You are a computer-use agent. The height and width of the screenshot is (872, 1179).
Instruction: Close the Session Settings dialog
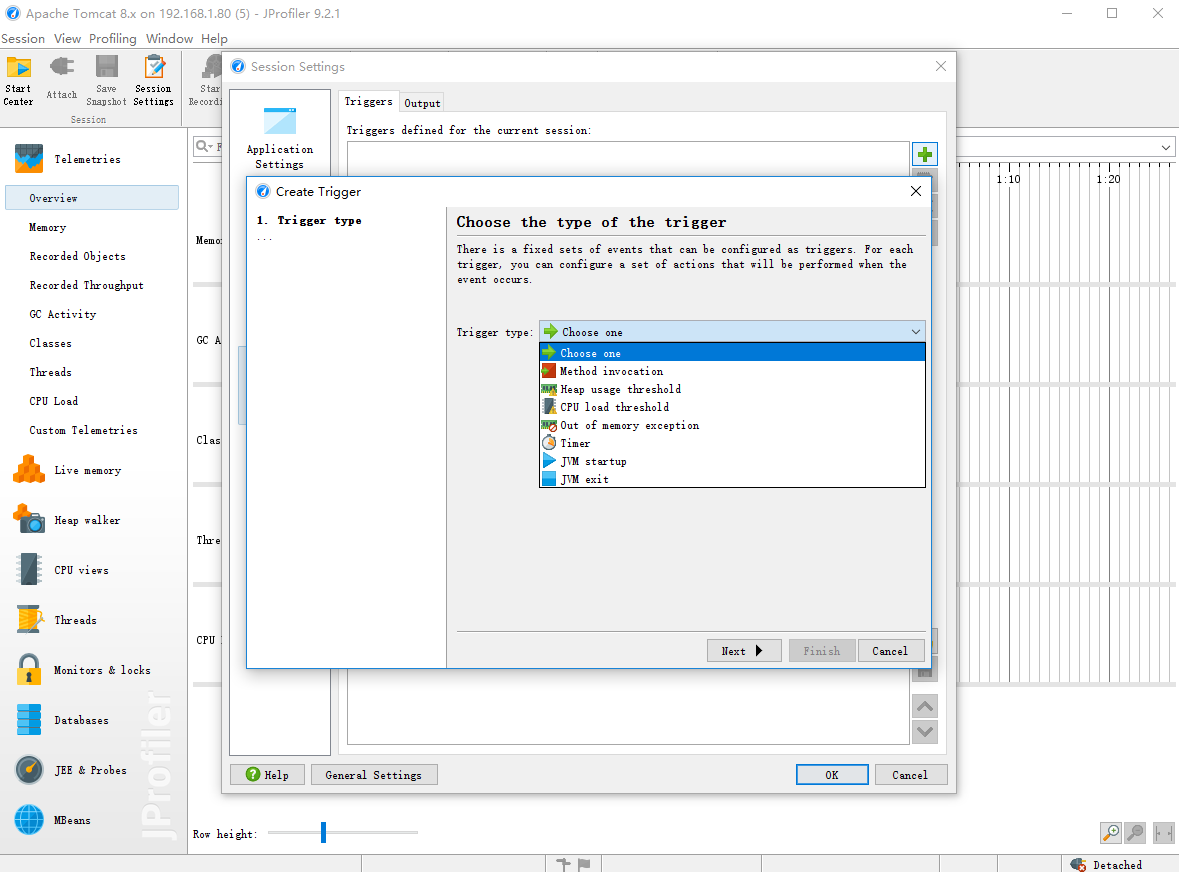[x=941, y=66]
